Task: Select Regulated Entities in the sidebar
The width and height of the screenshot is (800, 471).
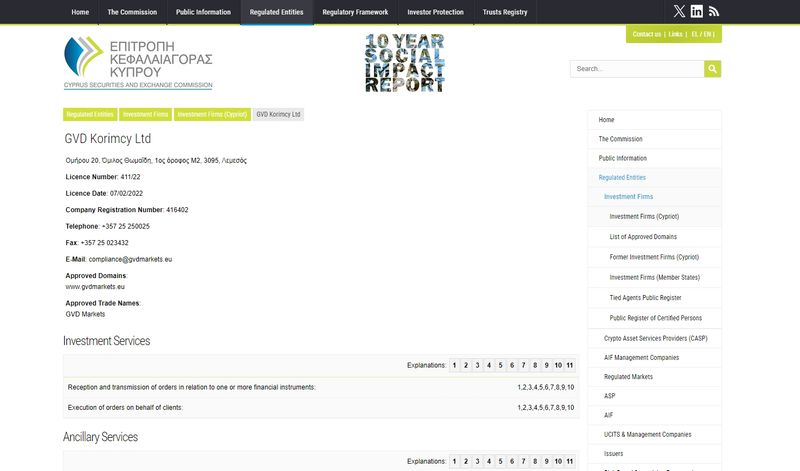Action: tap(655, 178)
